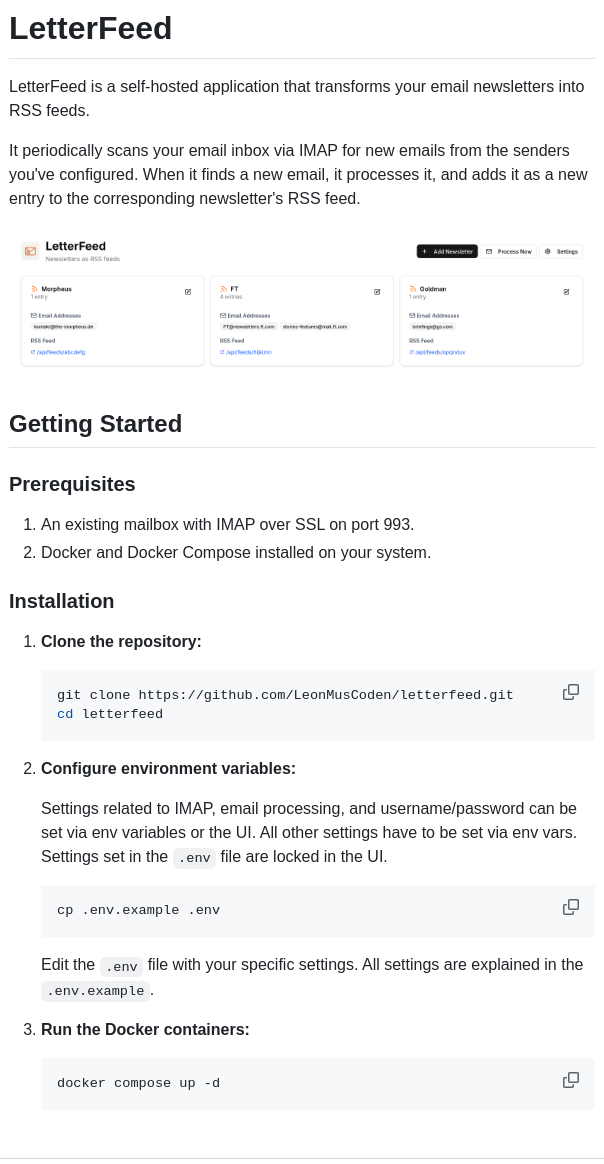Viewport: 604px width, 1164px height.
Task: Click the RSS icon beside Morpheus
Action: click(x=34, y=289)
